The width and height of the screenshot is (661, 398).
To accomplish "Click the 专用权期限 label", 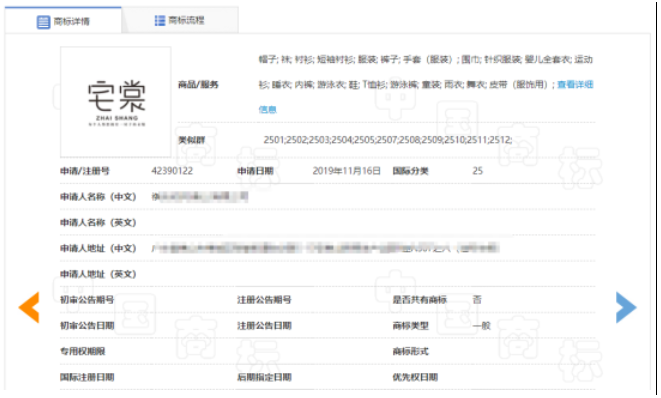I will coord(83,352).
